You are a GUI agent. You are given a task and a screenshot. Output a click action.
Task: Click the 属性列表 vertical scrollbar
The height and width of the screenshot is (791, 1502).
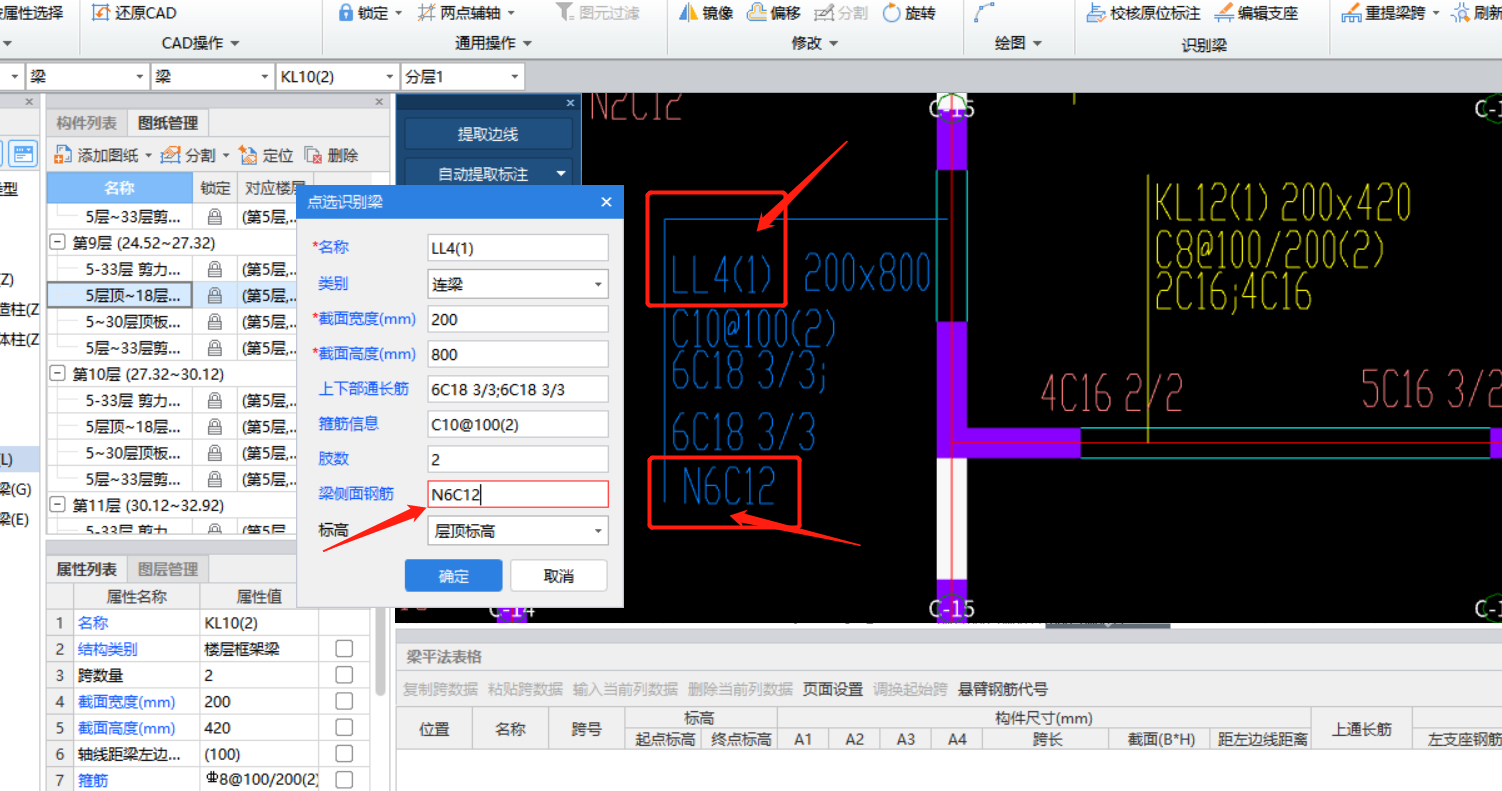[380, 654]
